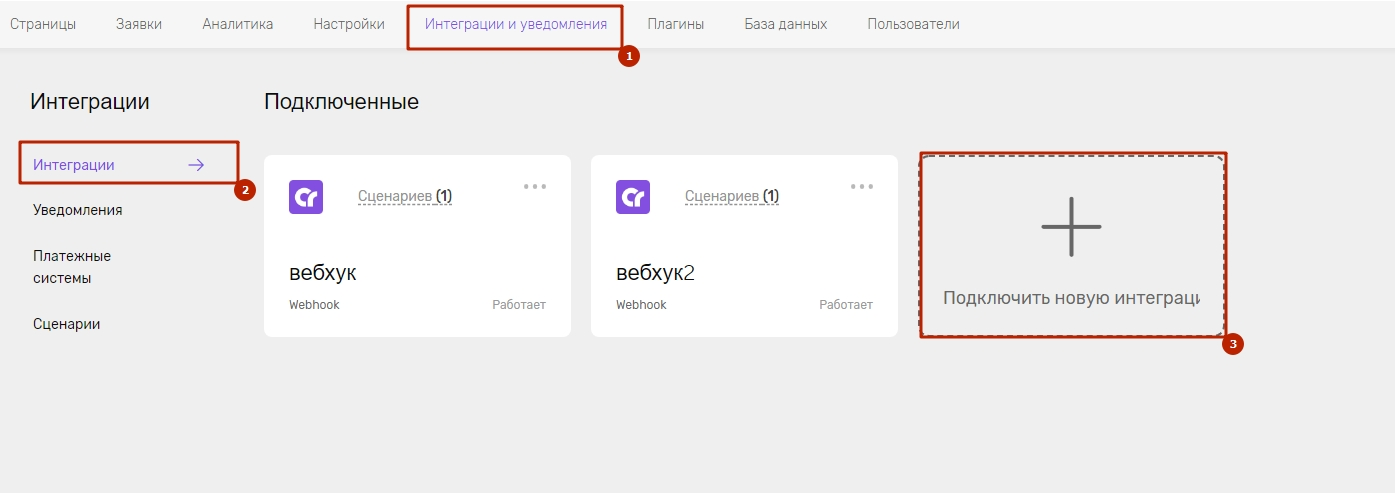Open Платежные системы in the sidebar
This screenshot has height=493, width=1395.
[x=72, y=267]
